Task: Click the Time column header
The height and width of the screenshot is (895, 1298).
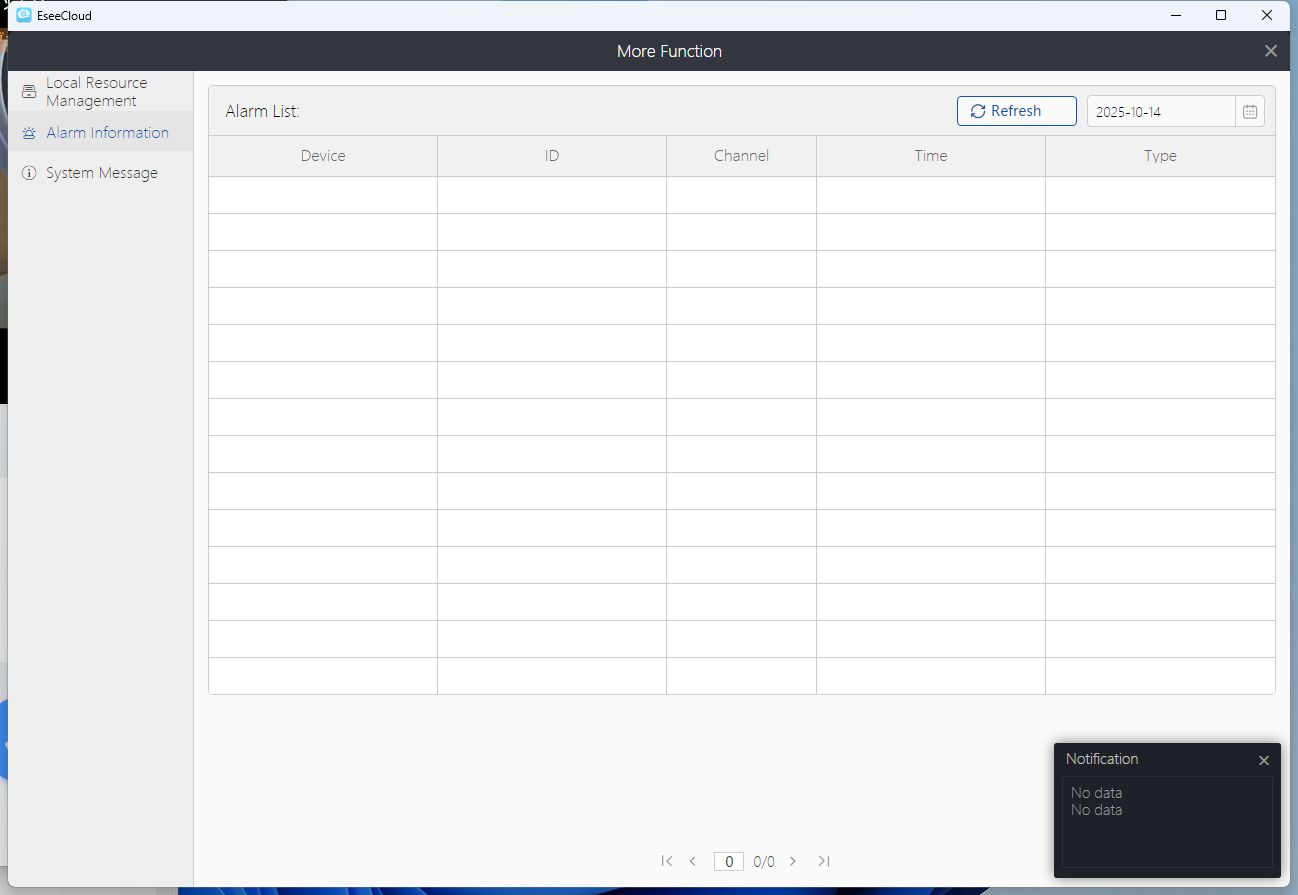Action: 930,156
